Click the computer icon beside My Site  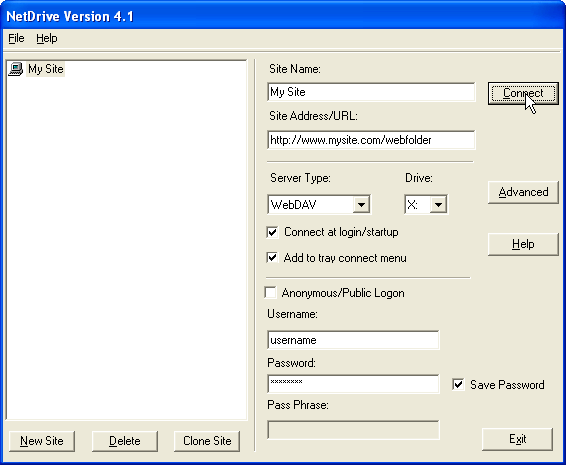(x=16, y=69)
